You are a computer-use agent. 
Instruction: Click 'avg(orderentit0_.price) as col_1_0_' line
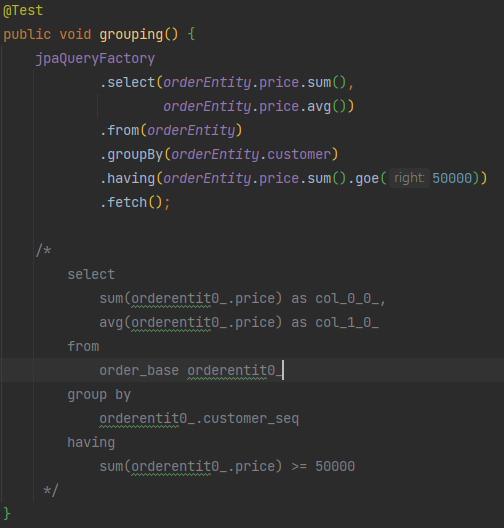click(239, 323)
